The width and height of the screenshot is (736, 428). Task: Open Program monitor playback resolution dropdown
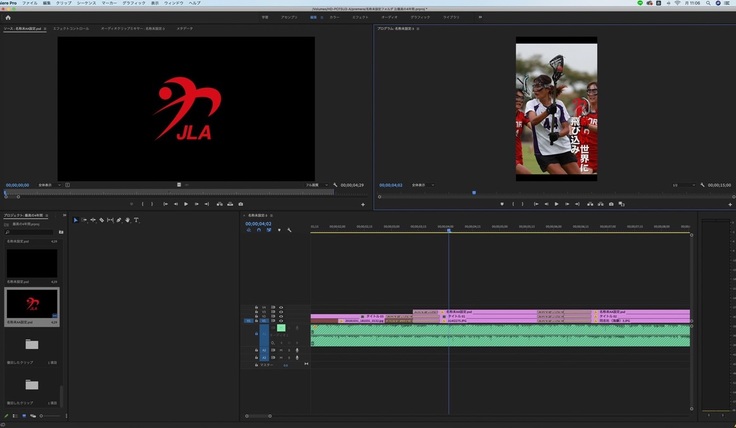[683, 185]
